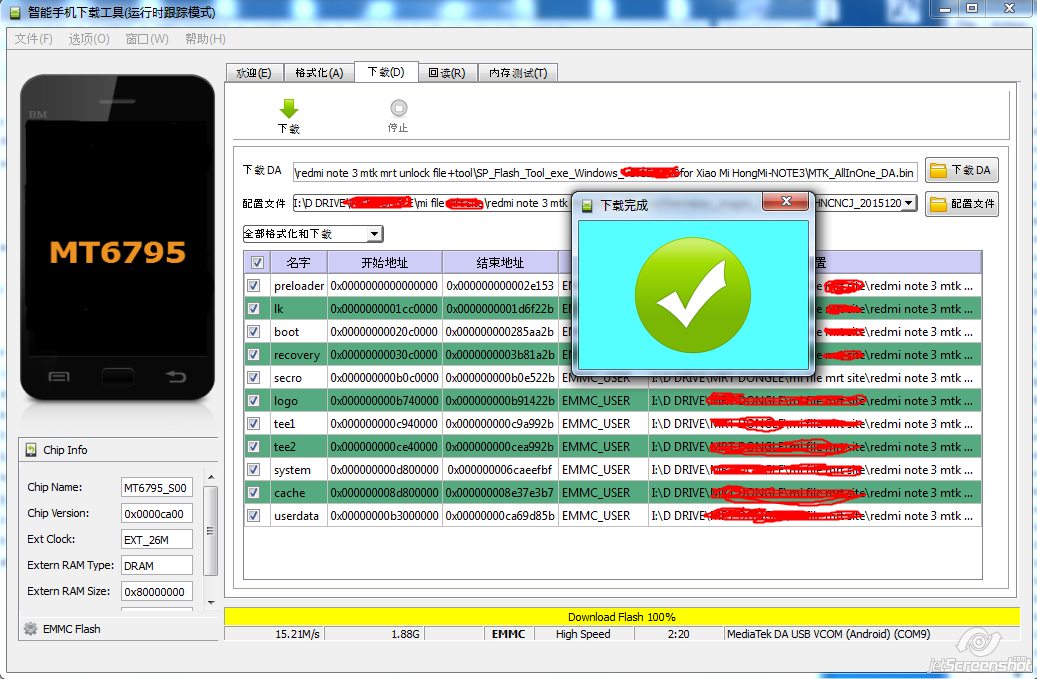1037x679 pixels.
Task: Click the application icon in the title bar
Action: point(14,12)
